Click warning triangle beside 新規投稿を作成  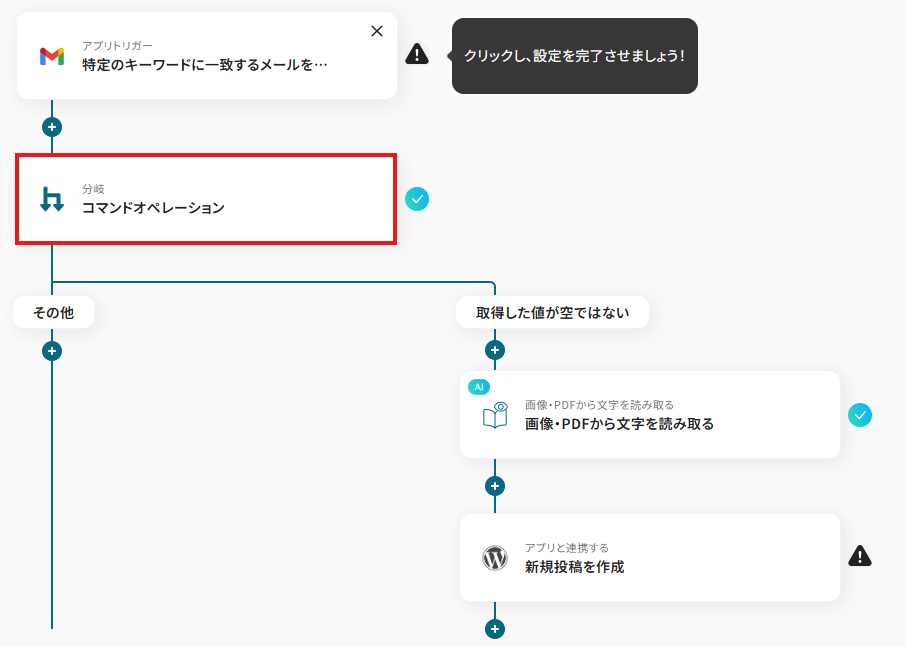click(x=860, y=556)
